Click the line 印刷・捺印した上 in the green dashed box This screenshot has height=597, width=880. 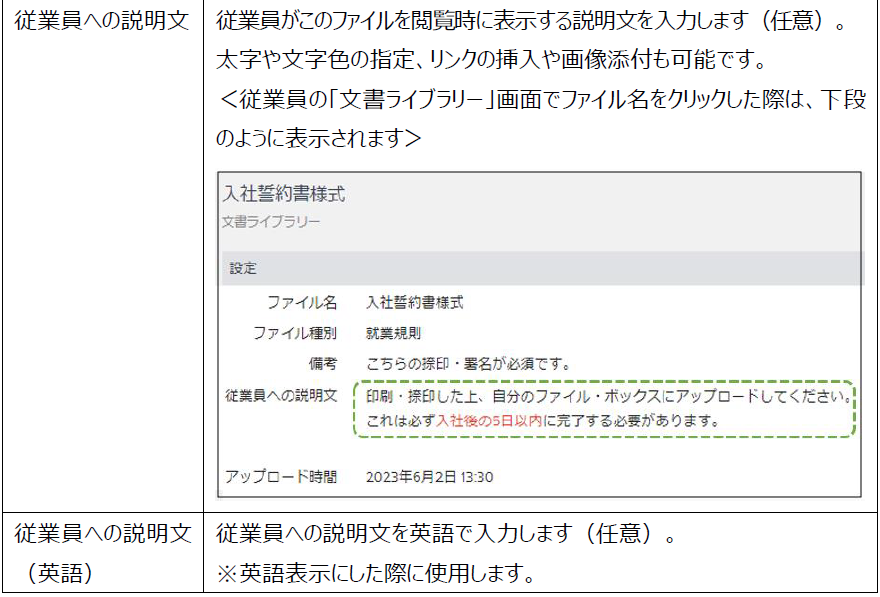(x=608, y=396)
